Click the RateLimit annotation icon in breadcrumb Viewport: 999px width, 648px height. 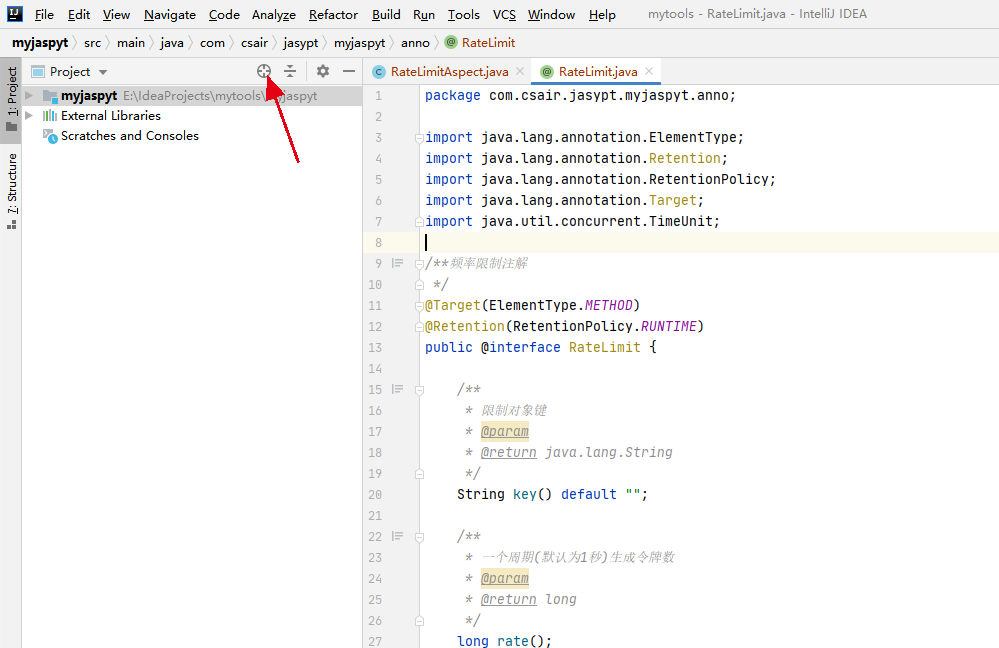[x=451, y=43]
